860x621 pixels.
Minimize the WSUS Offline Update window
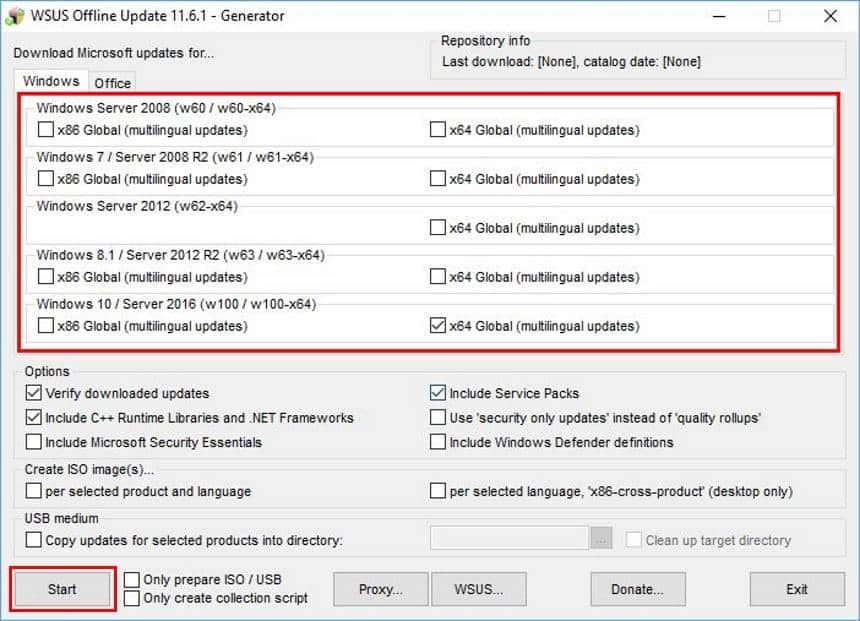[719, 16]
